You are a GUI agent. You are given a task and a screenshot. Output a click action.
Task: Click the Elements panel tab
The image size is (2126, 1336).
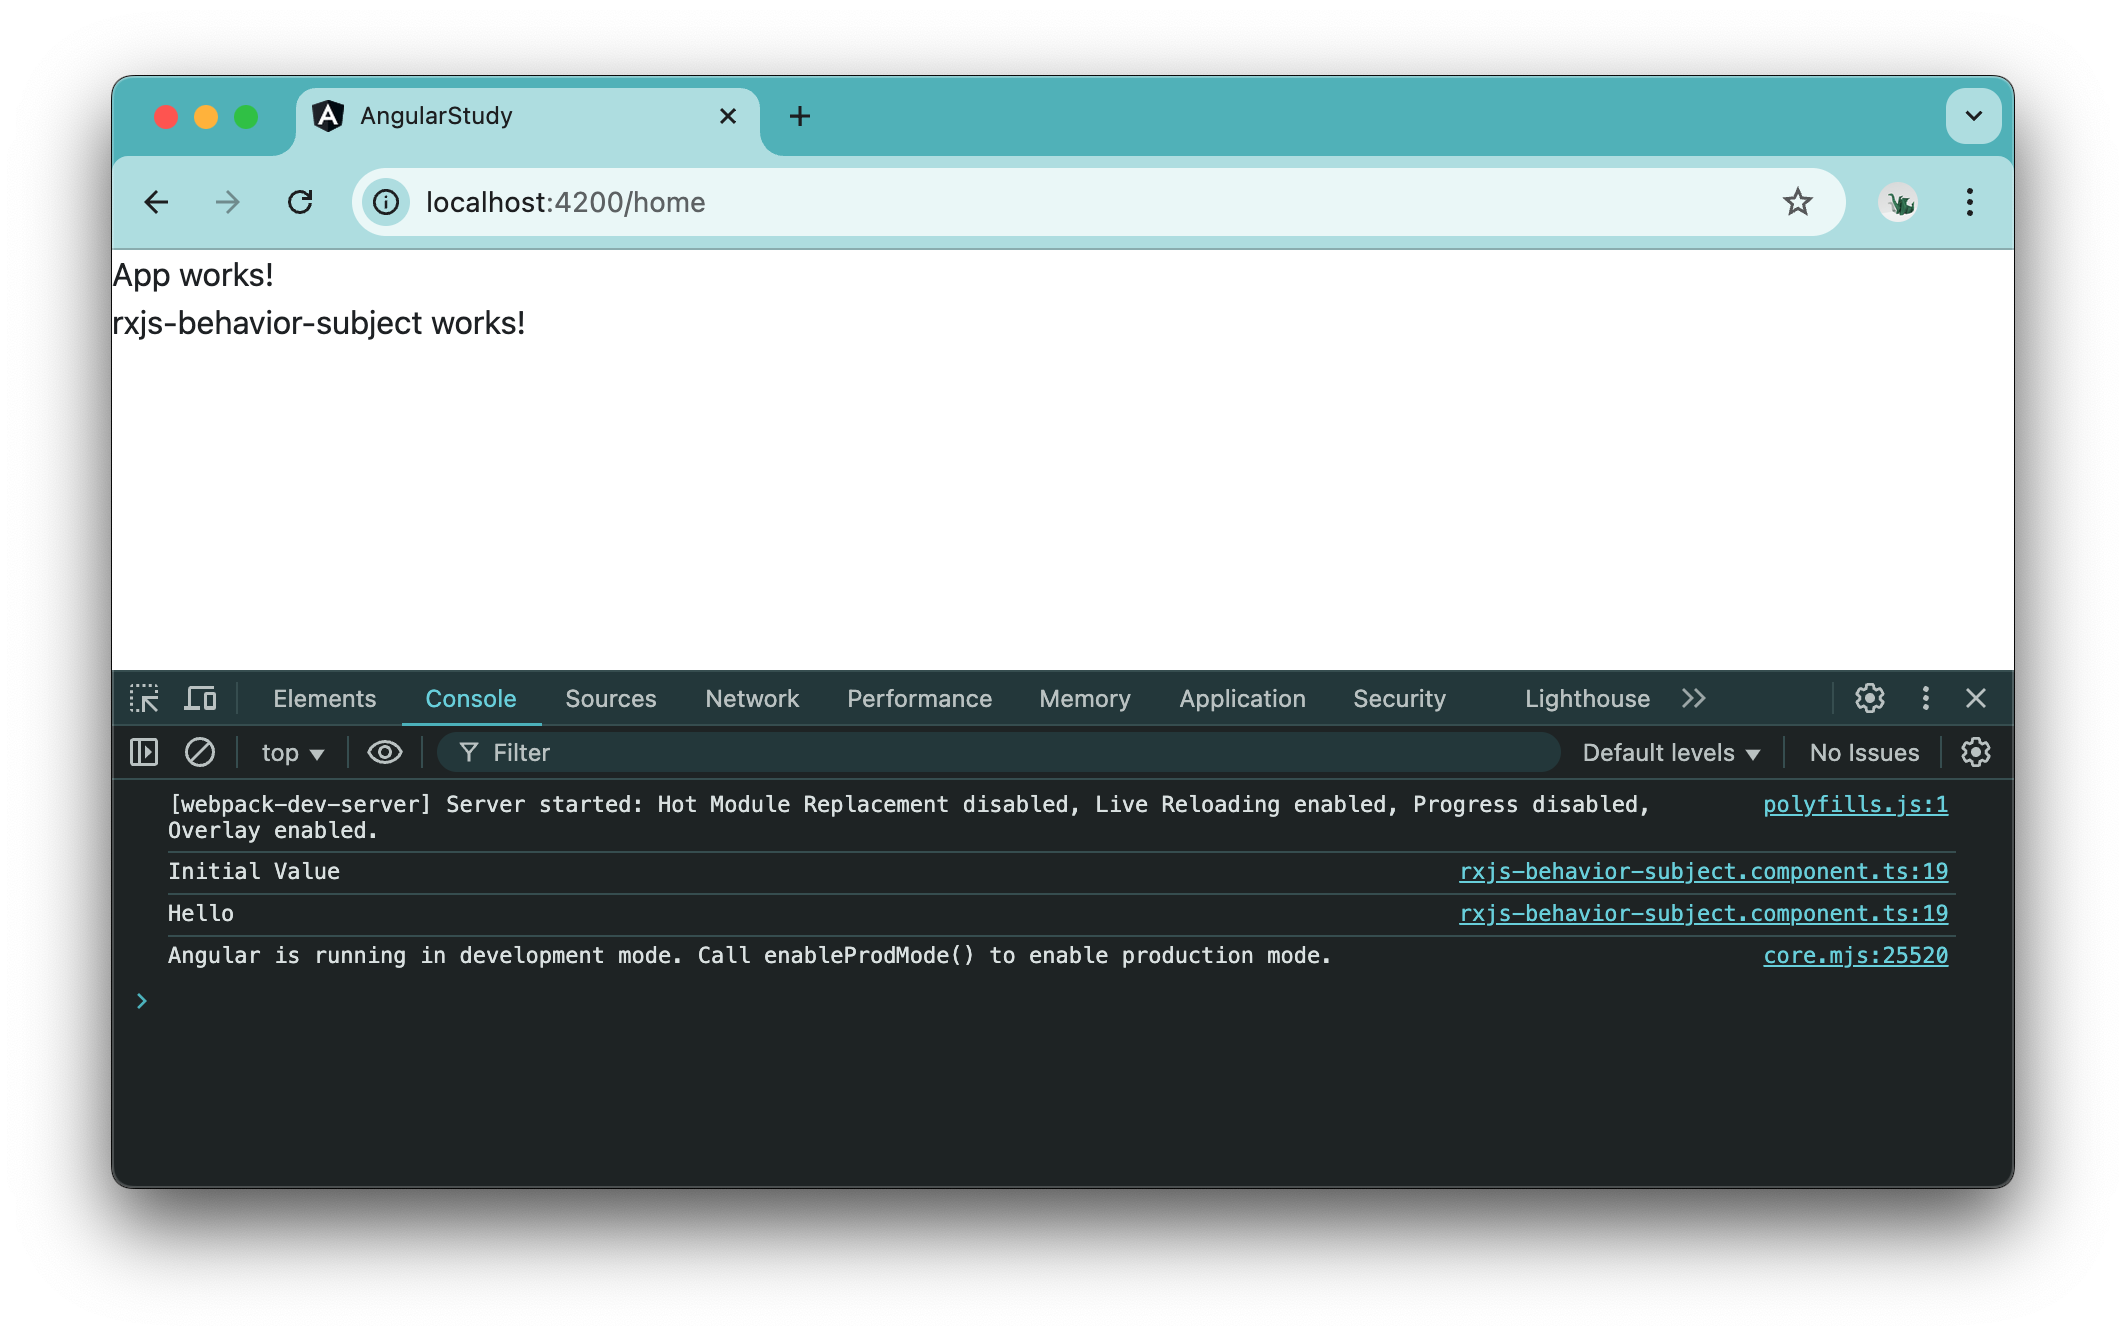tap(322, 697)
